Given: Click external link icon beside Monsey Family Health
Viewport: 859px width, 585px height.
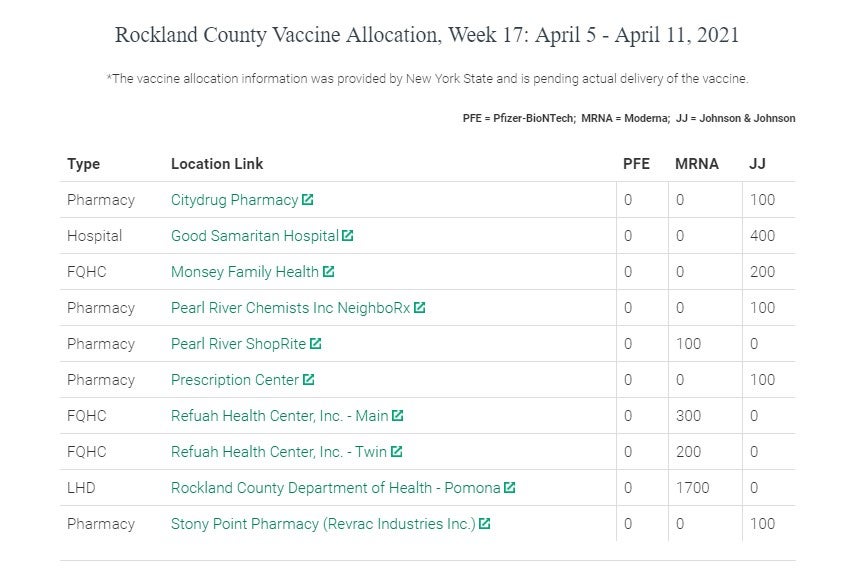Looking at the screenshot, I should [329, 271].
